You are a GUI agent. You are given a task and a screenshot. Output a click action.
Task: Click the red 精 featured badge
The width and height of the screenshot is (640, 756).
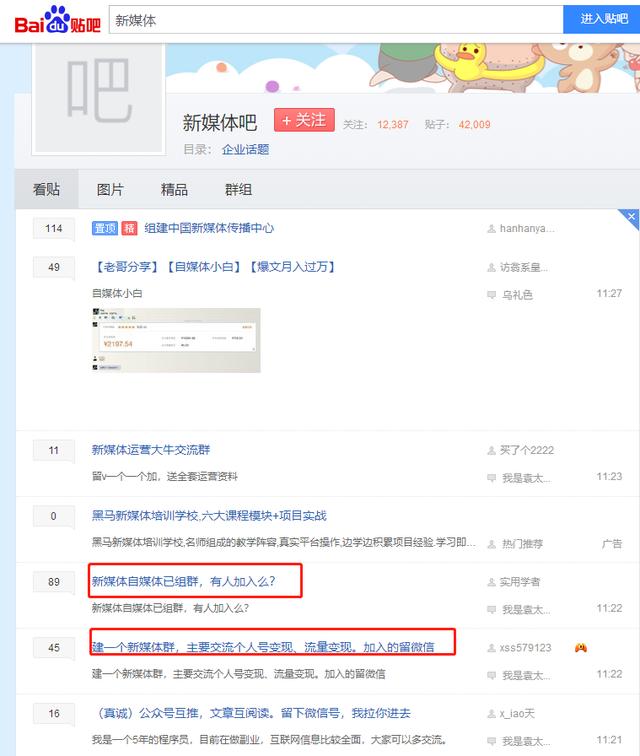(129, 228)
